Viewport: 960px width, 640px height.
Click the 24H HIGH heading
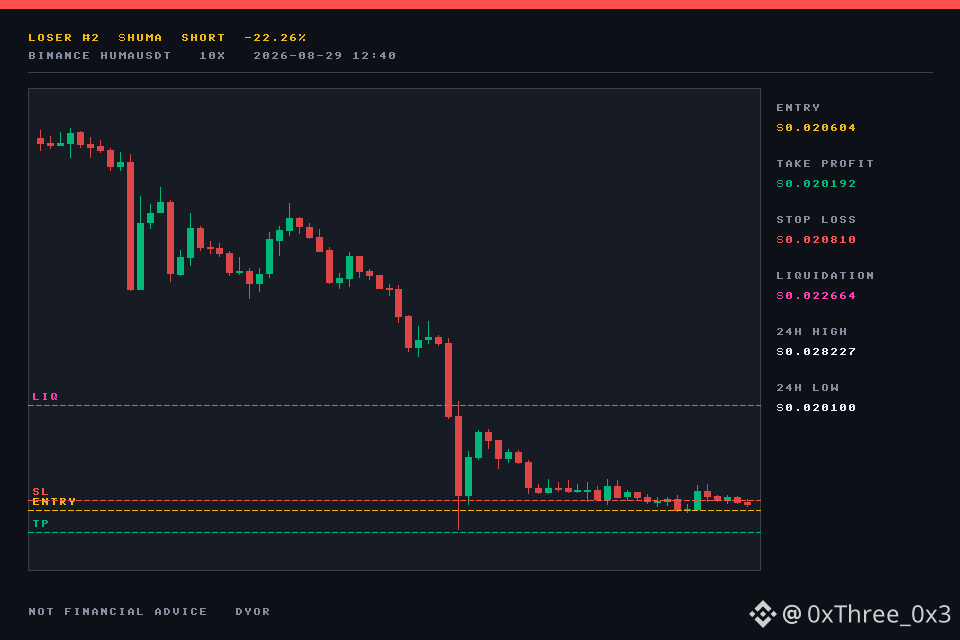coord(812,331)
